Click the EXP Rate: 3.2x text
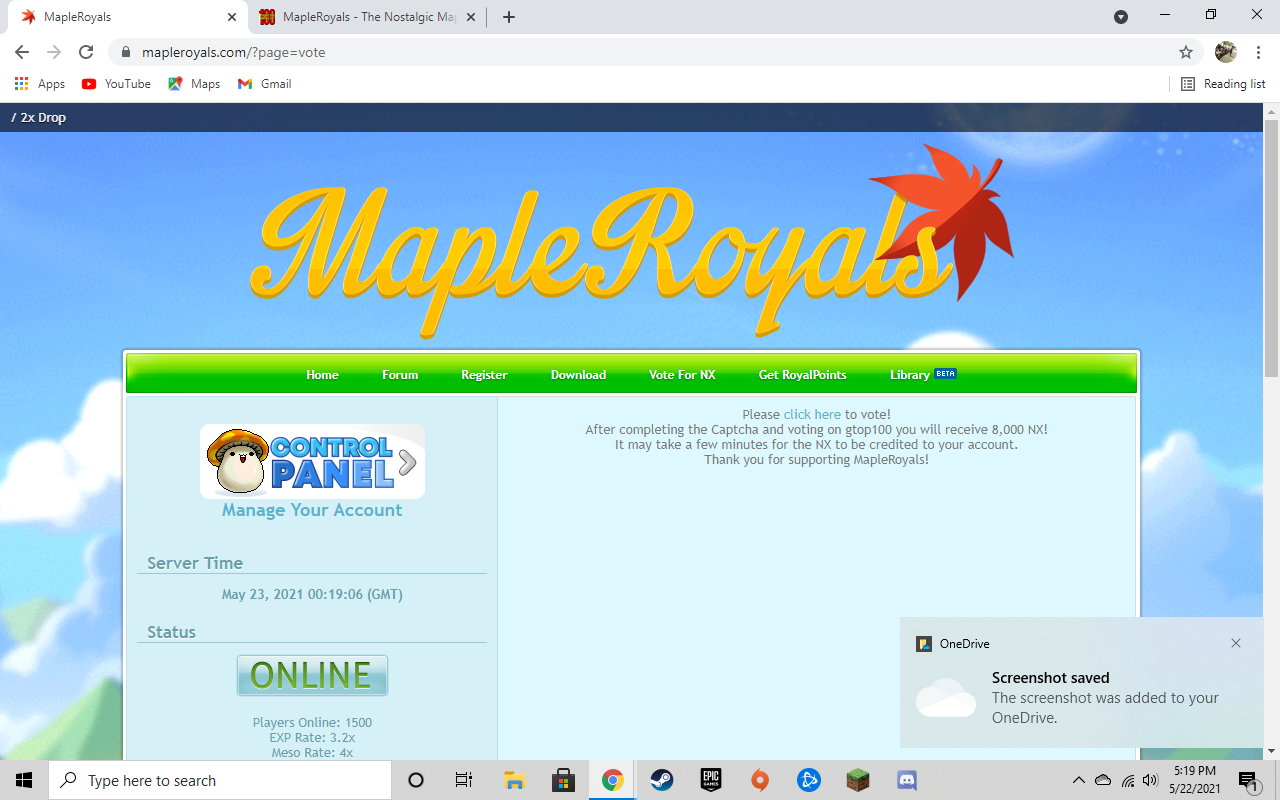The height and width of the screenshot is (800, 1280). tap(312, 737)
